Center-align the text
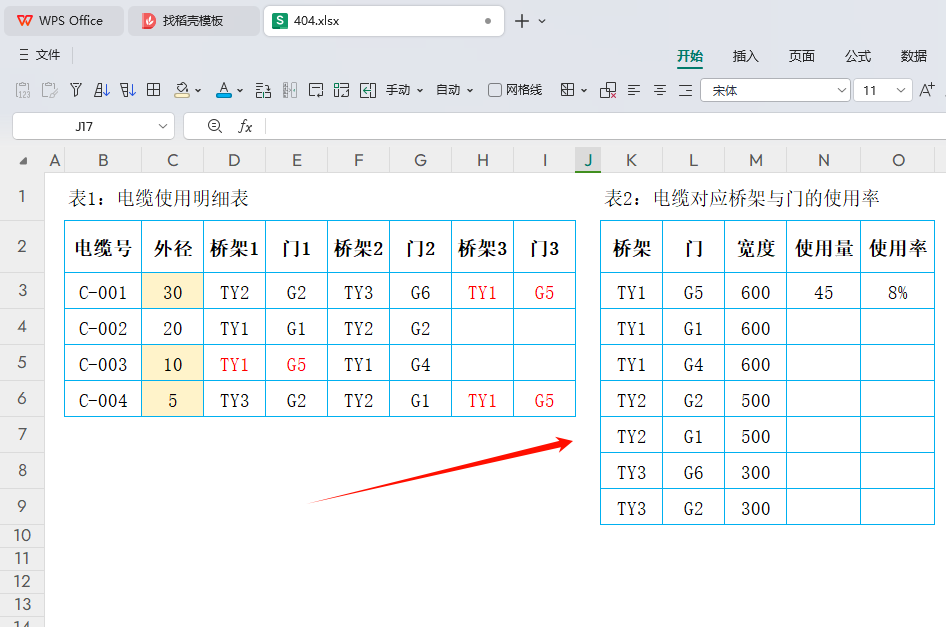The height and width of the screenshot is (627, 946). pos(660,91)
